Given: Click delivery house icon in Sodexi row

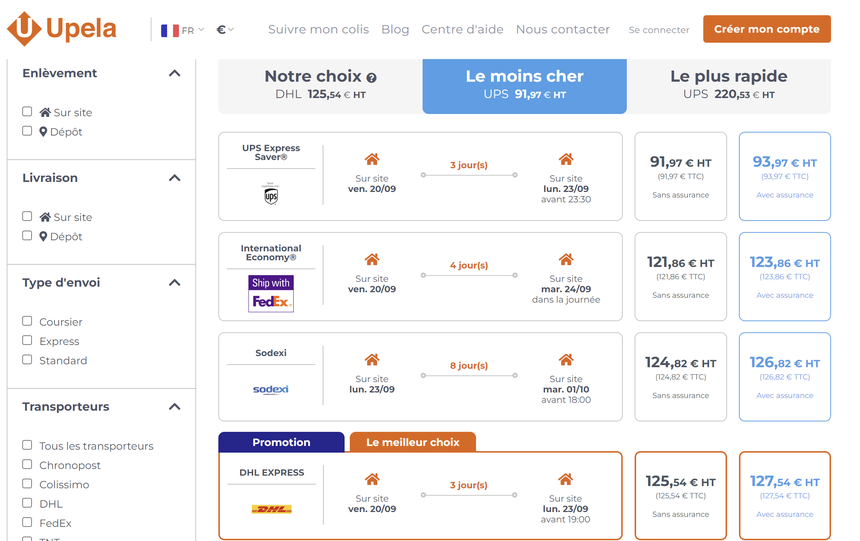Looking at the screenshot, I should tap(566, 359).
